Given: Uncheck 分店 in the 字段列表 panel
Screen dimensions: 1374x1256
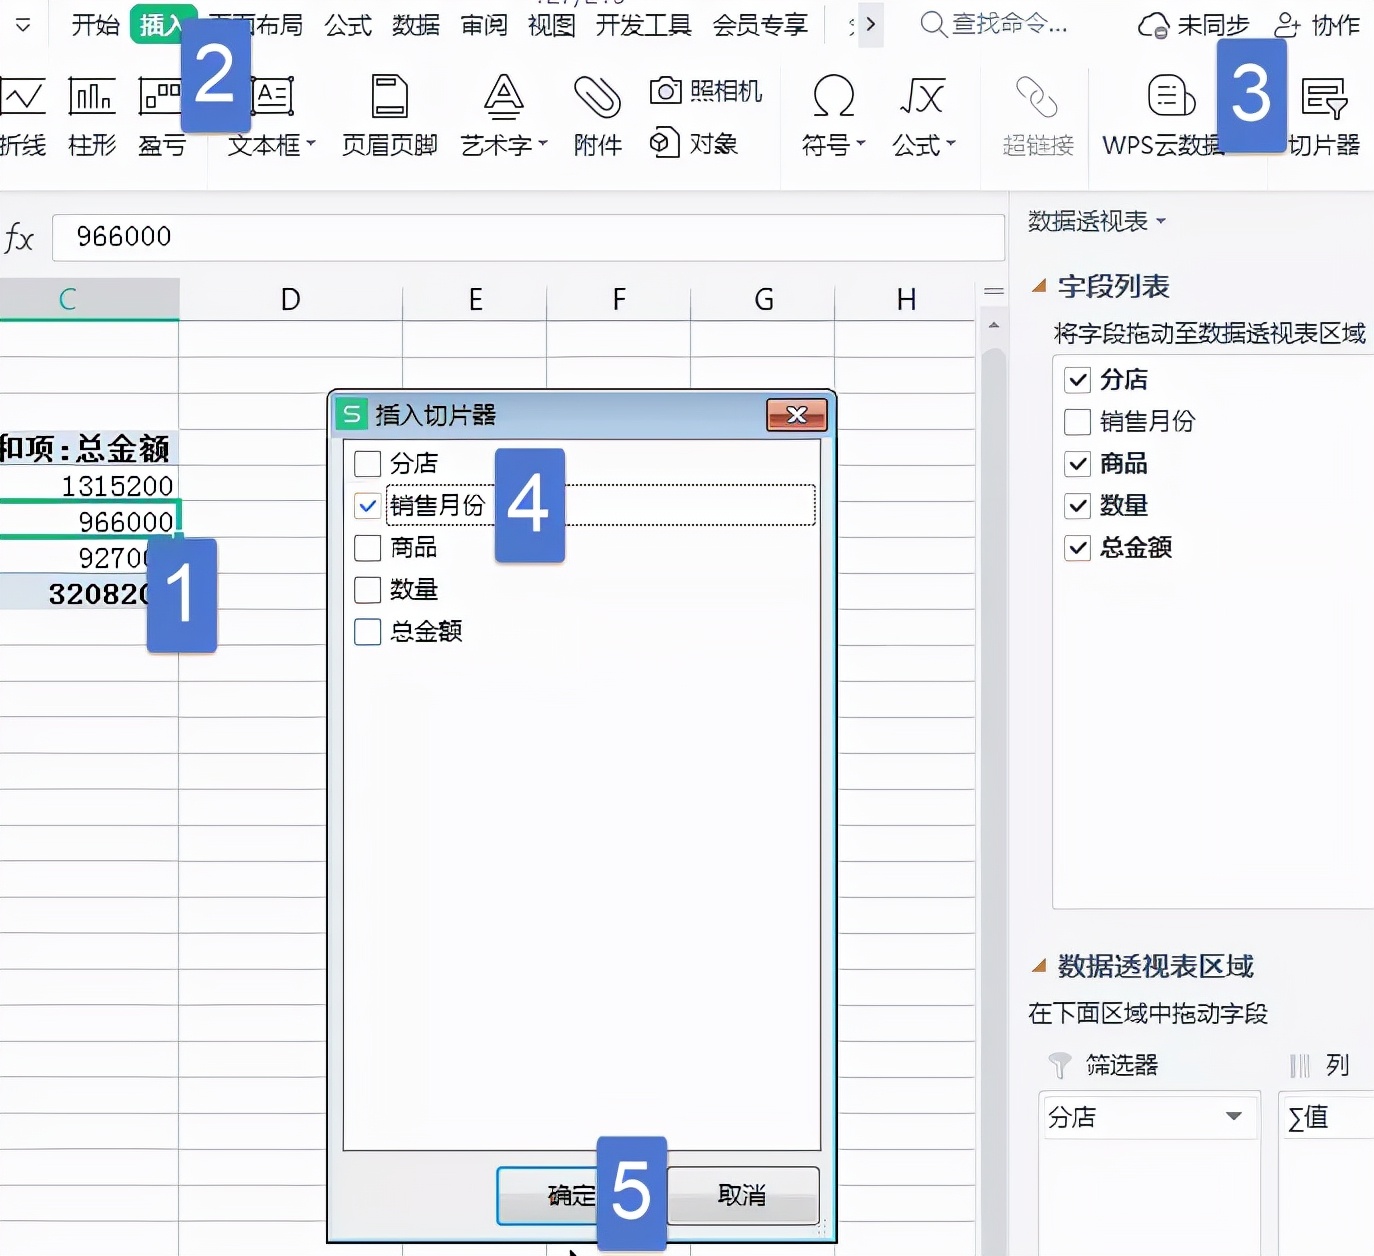Looking at the screenshot, I should 1077,380.
